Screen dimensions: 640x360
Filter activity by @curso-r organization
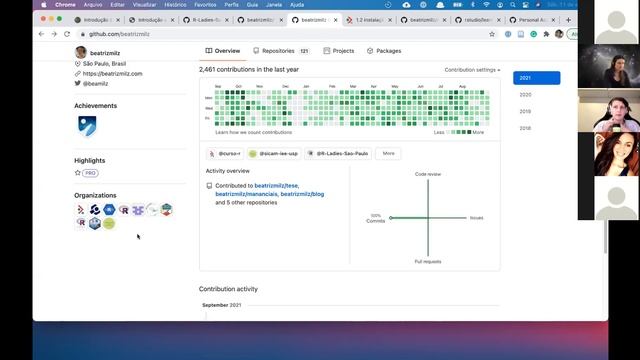pyautogui.click(x=225, y=153)
